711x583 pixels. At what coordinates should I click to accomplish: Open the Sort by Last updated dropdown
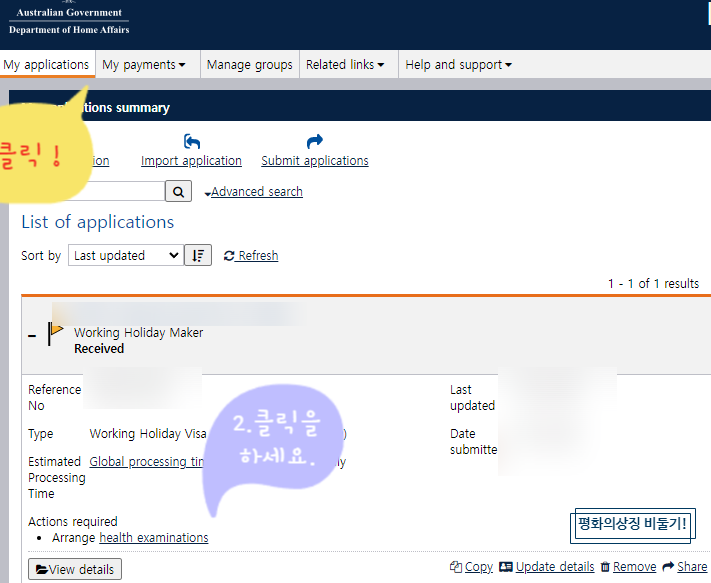(x=126, y=255)
